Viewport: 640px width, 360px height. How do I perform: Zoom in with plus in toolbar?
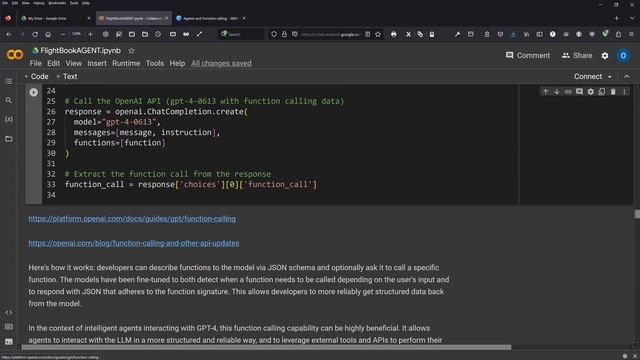(x=90, y=34)
